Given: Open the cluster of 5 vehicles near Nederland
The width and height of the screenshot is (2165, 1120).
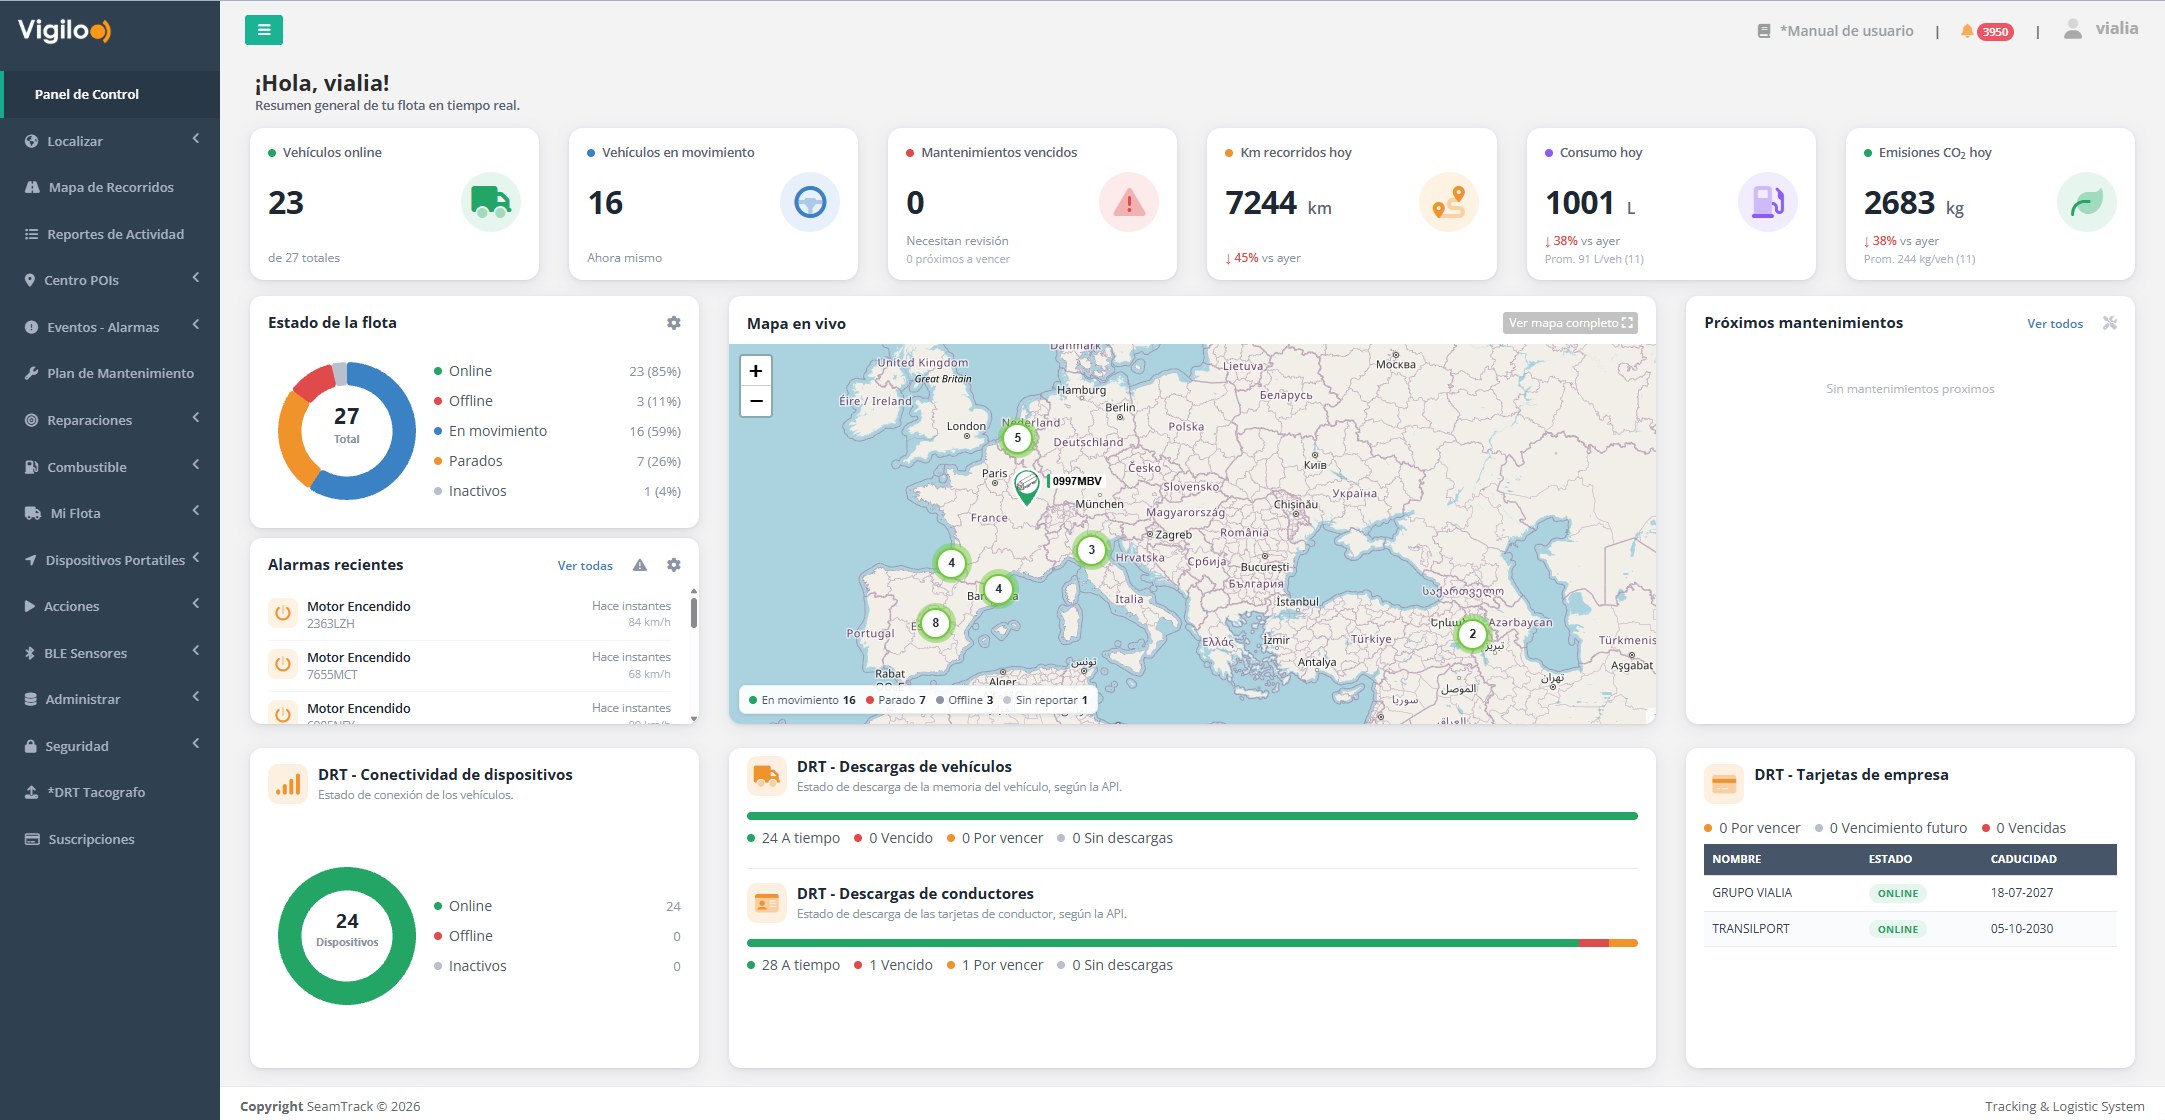Looking at the screenshot, I should click(x=1018, y=438).
